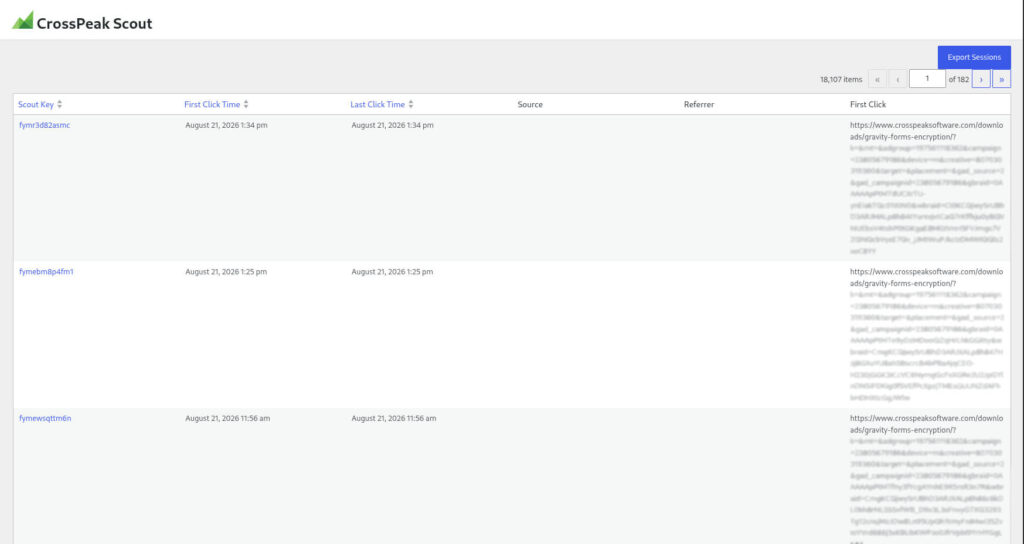Click the Referrer column header
This screenshot has height=544, width=1024.
(x=699, y=104)
